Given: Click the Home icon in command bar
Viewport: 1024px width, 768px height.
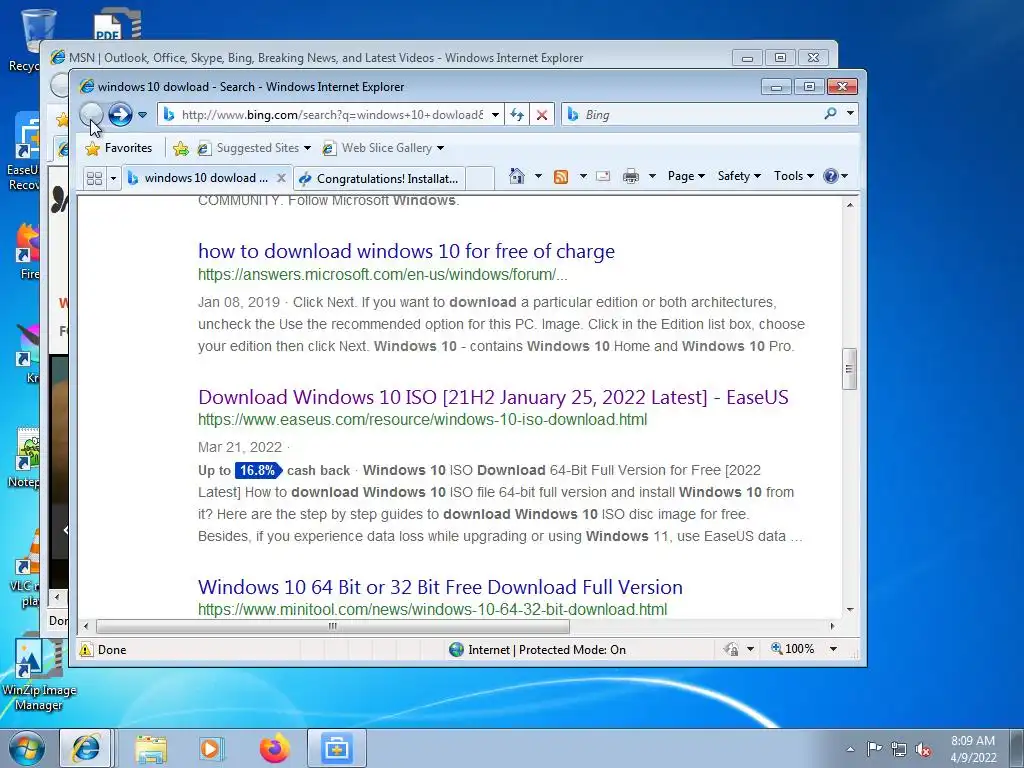Looking at the screenshot, I should point(517,176).
